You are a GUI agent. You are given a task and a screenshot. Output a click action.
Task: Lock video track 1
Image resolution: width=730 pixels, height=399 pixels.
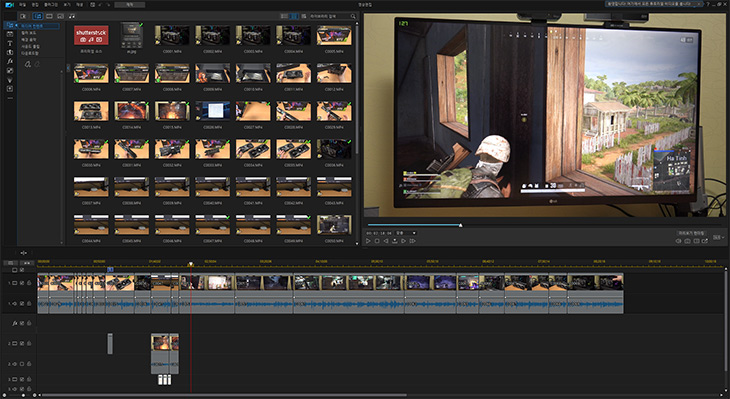(x=29, y=283)
